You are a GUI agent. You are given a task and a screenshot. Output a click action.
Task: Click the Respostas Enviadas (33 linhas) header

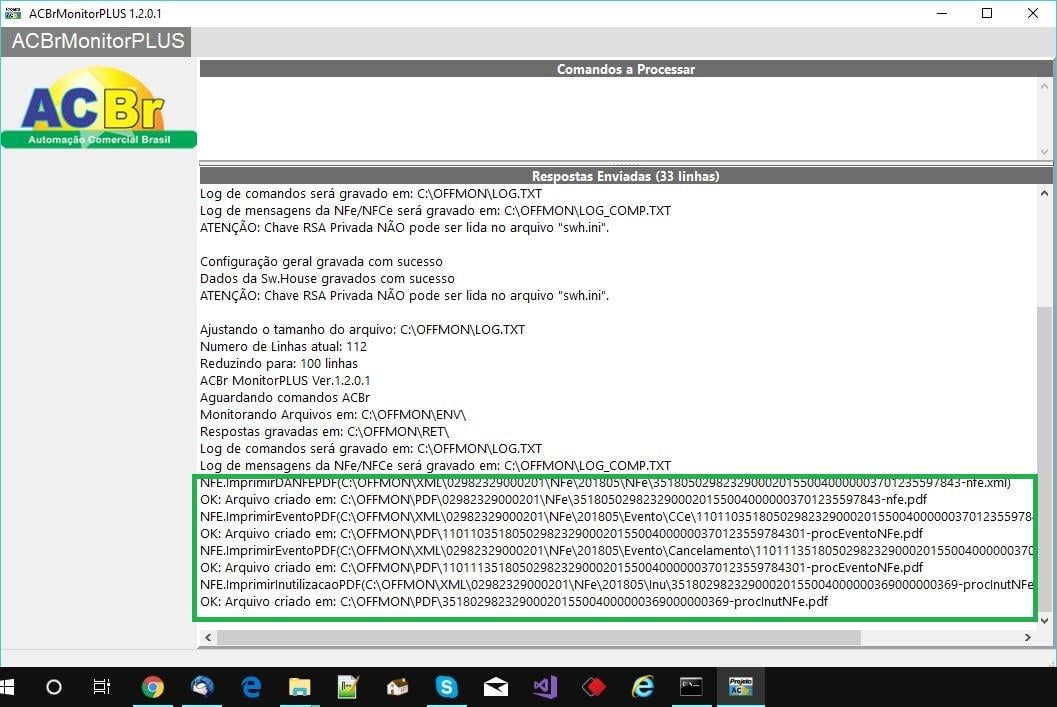click(x=626, y=176)
